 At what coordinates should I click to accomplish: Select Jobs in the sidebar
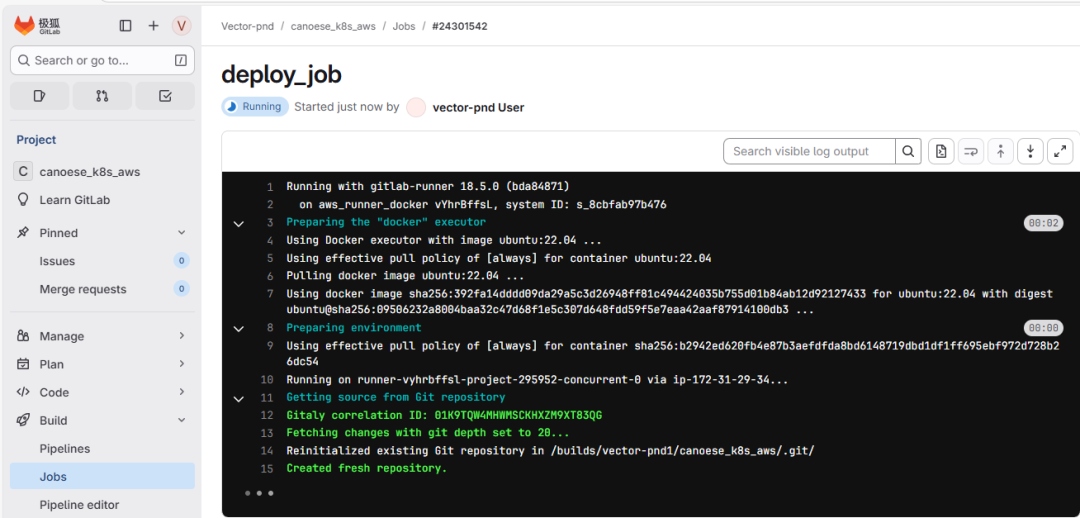pos(103,477)
